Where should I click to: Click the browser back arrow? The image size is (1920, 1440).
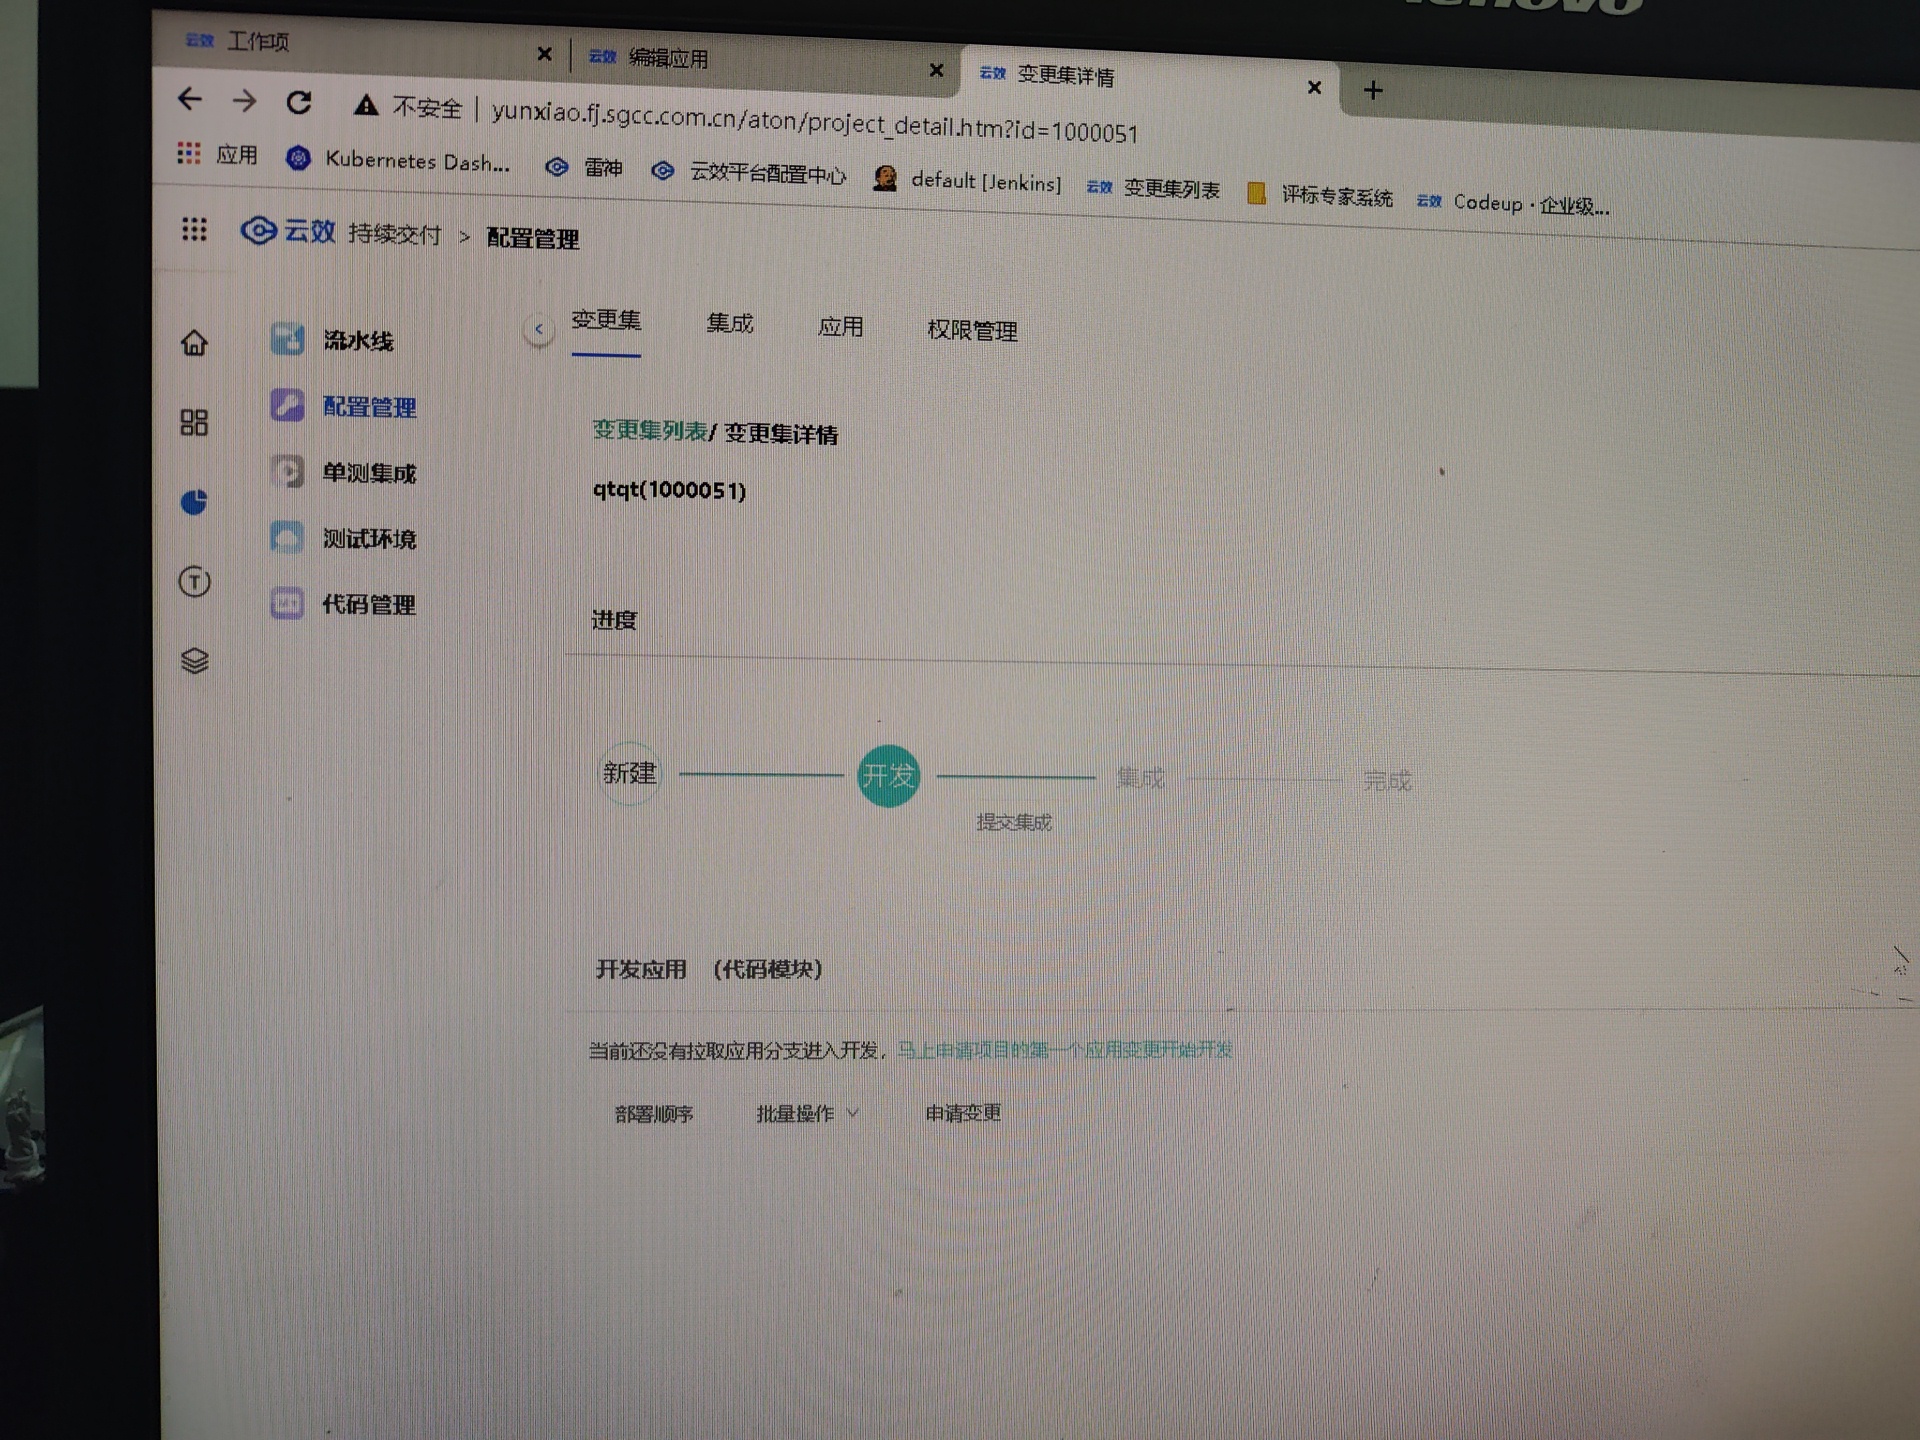click(189, 99)
